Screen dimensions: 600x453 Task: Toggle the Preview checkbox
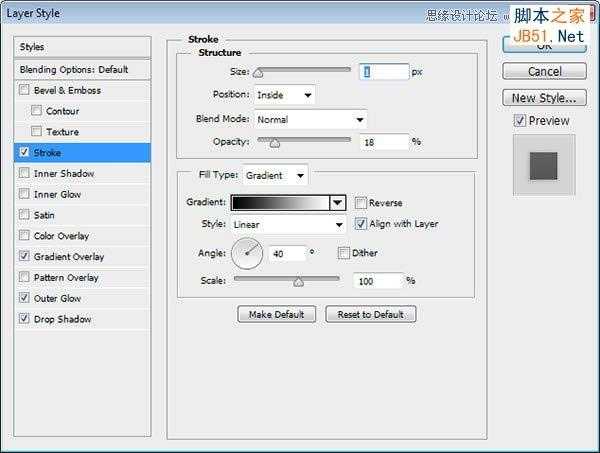519,121
